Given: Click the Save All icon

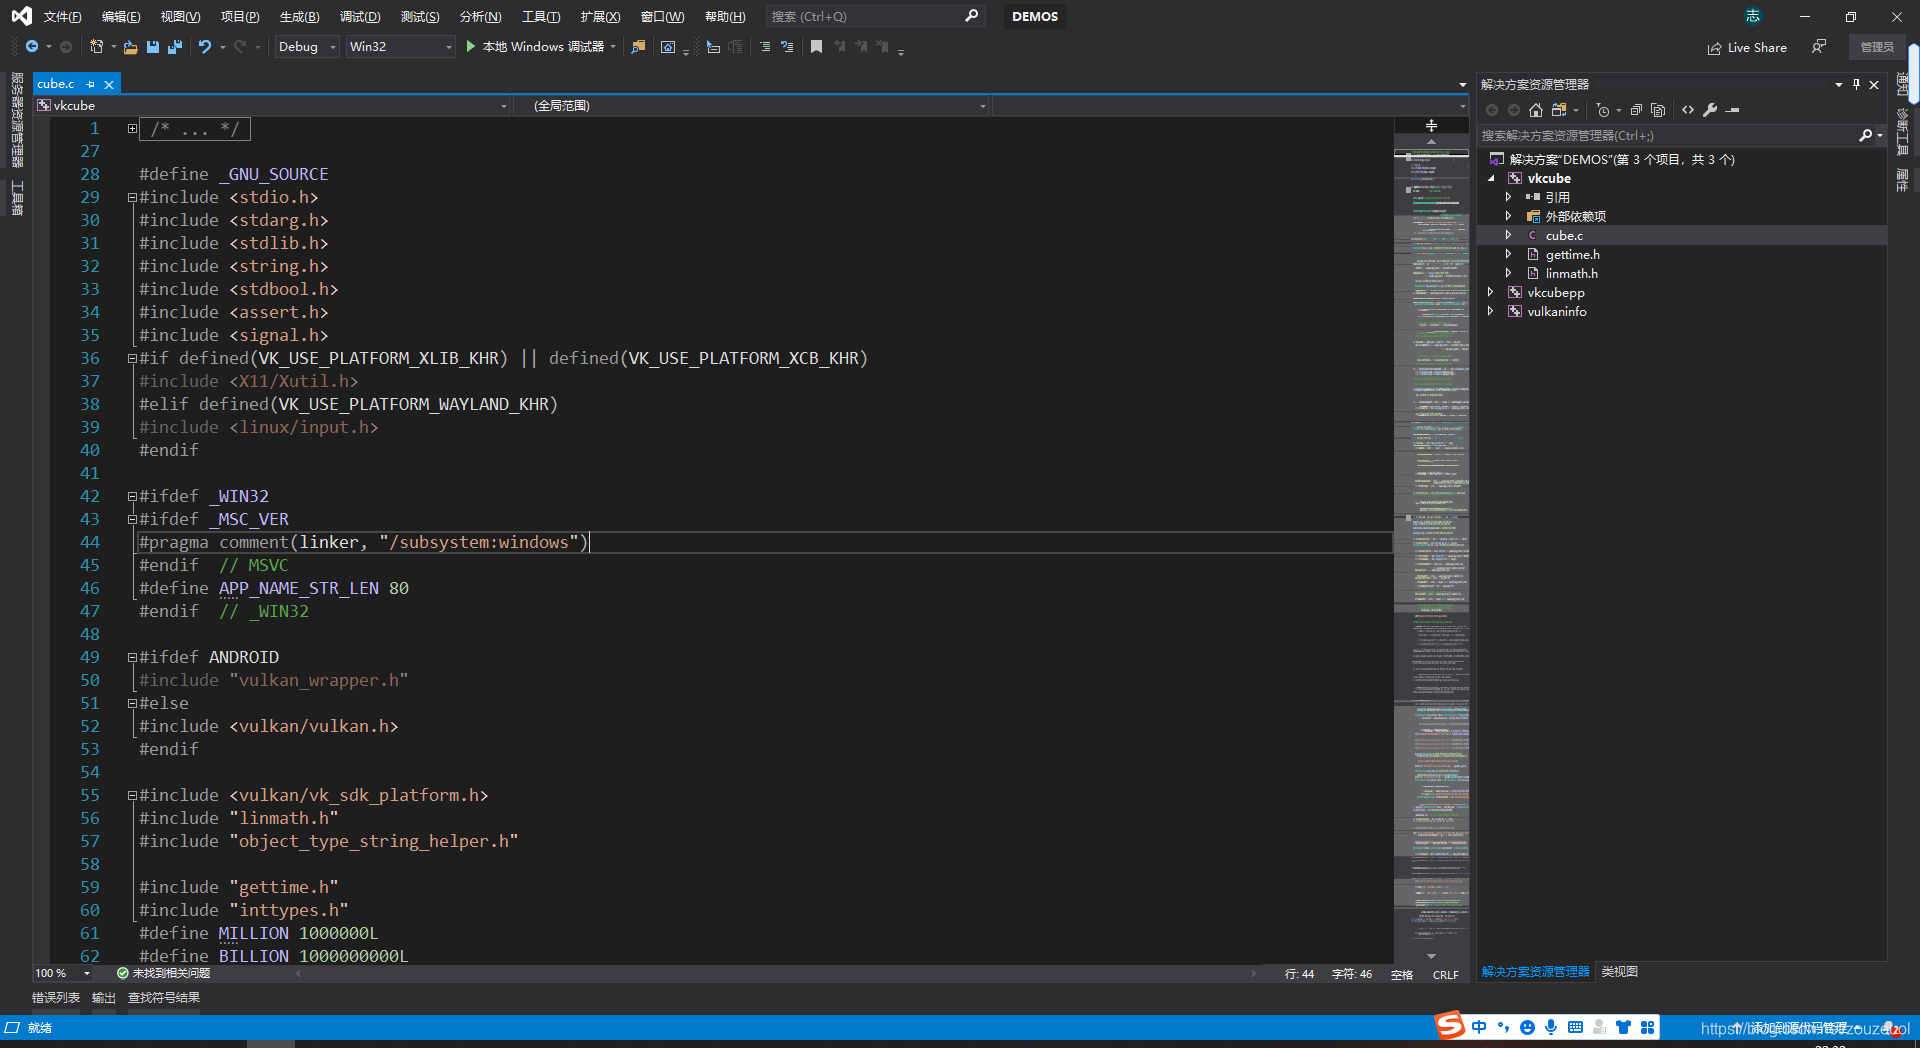Looking at the screenshot, I should tap(175, 47).
